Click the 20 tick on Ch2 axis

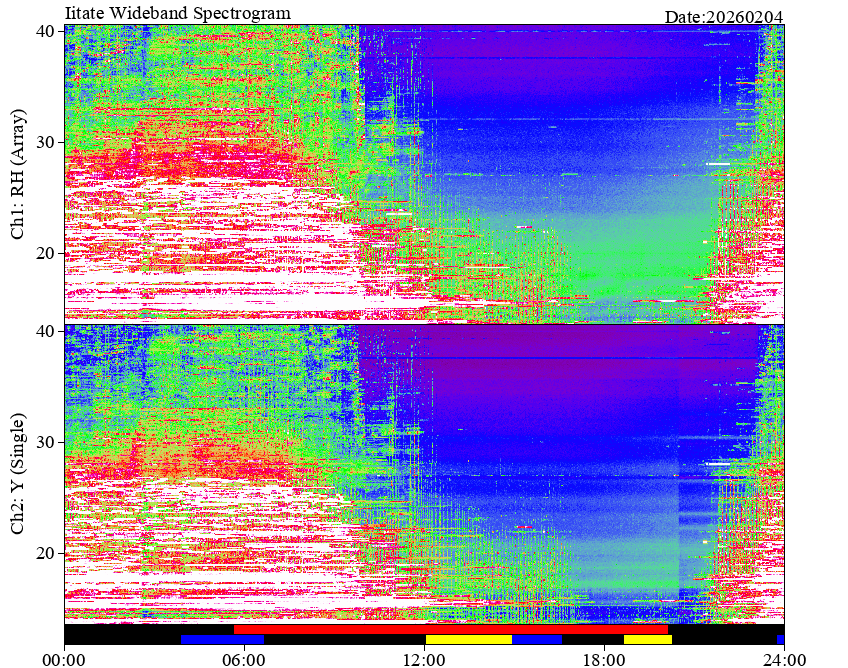45,553
